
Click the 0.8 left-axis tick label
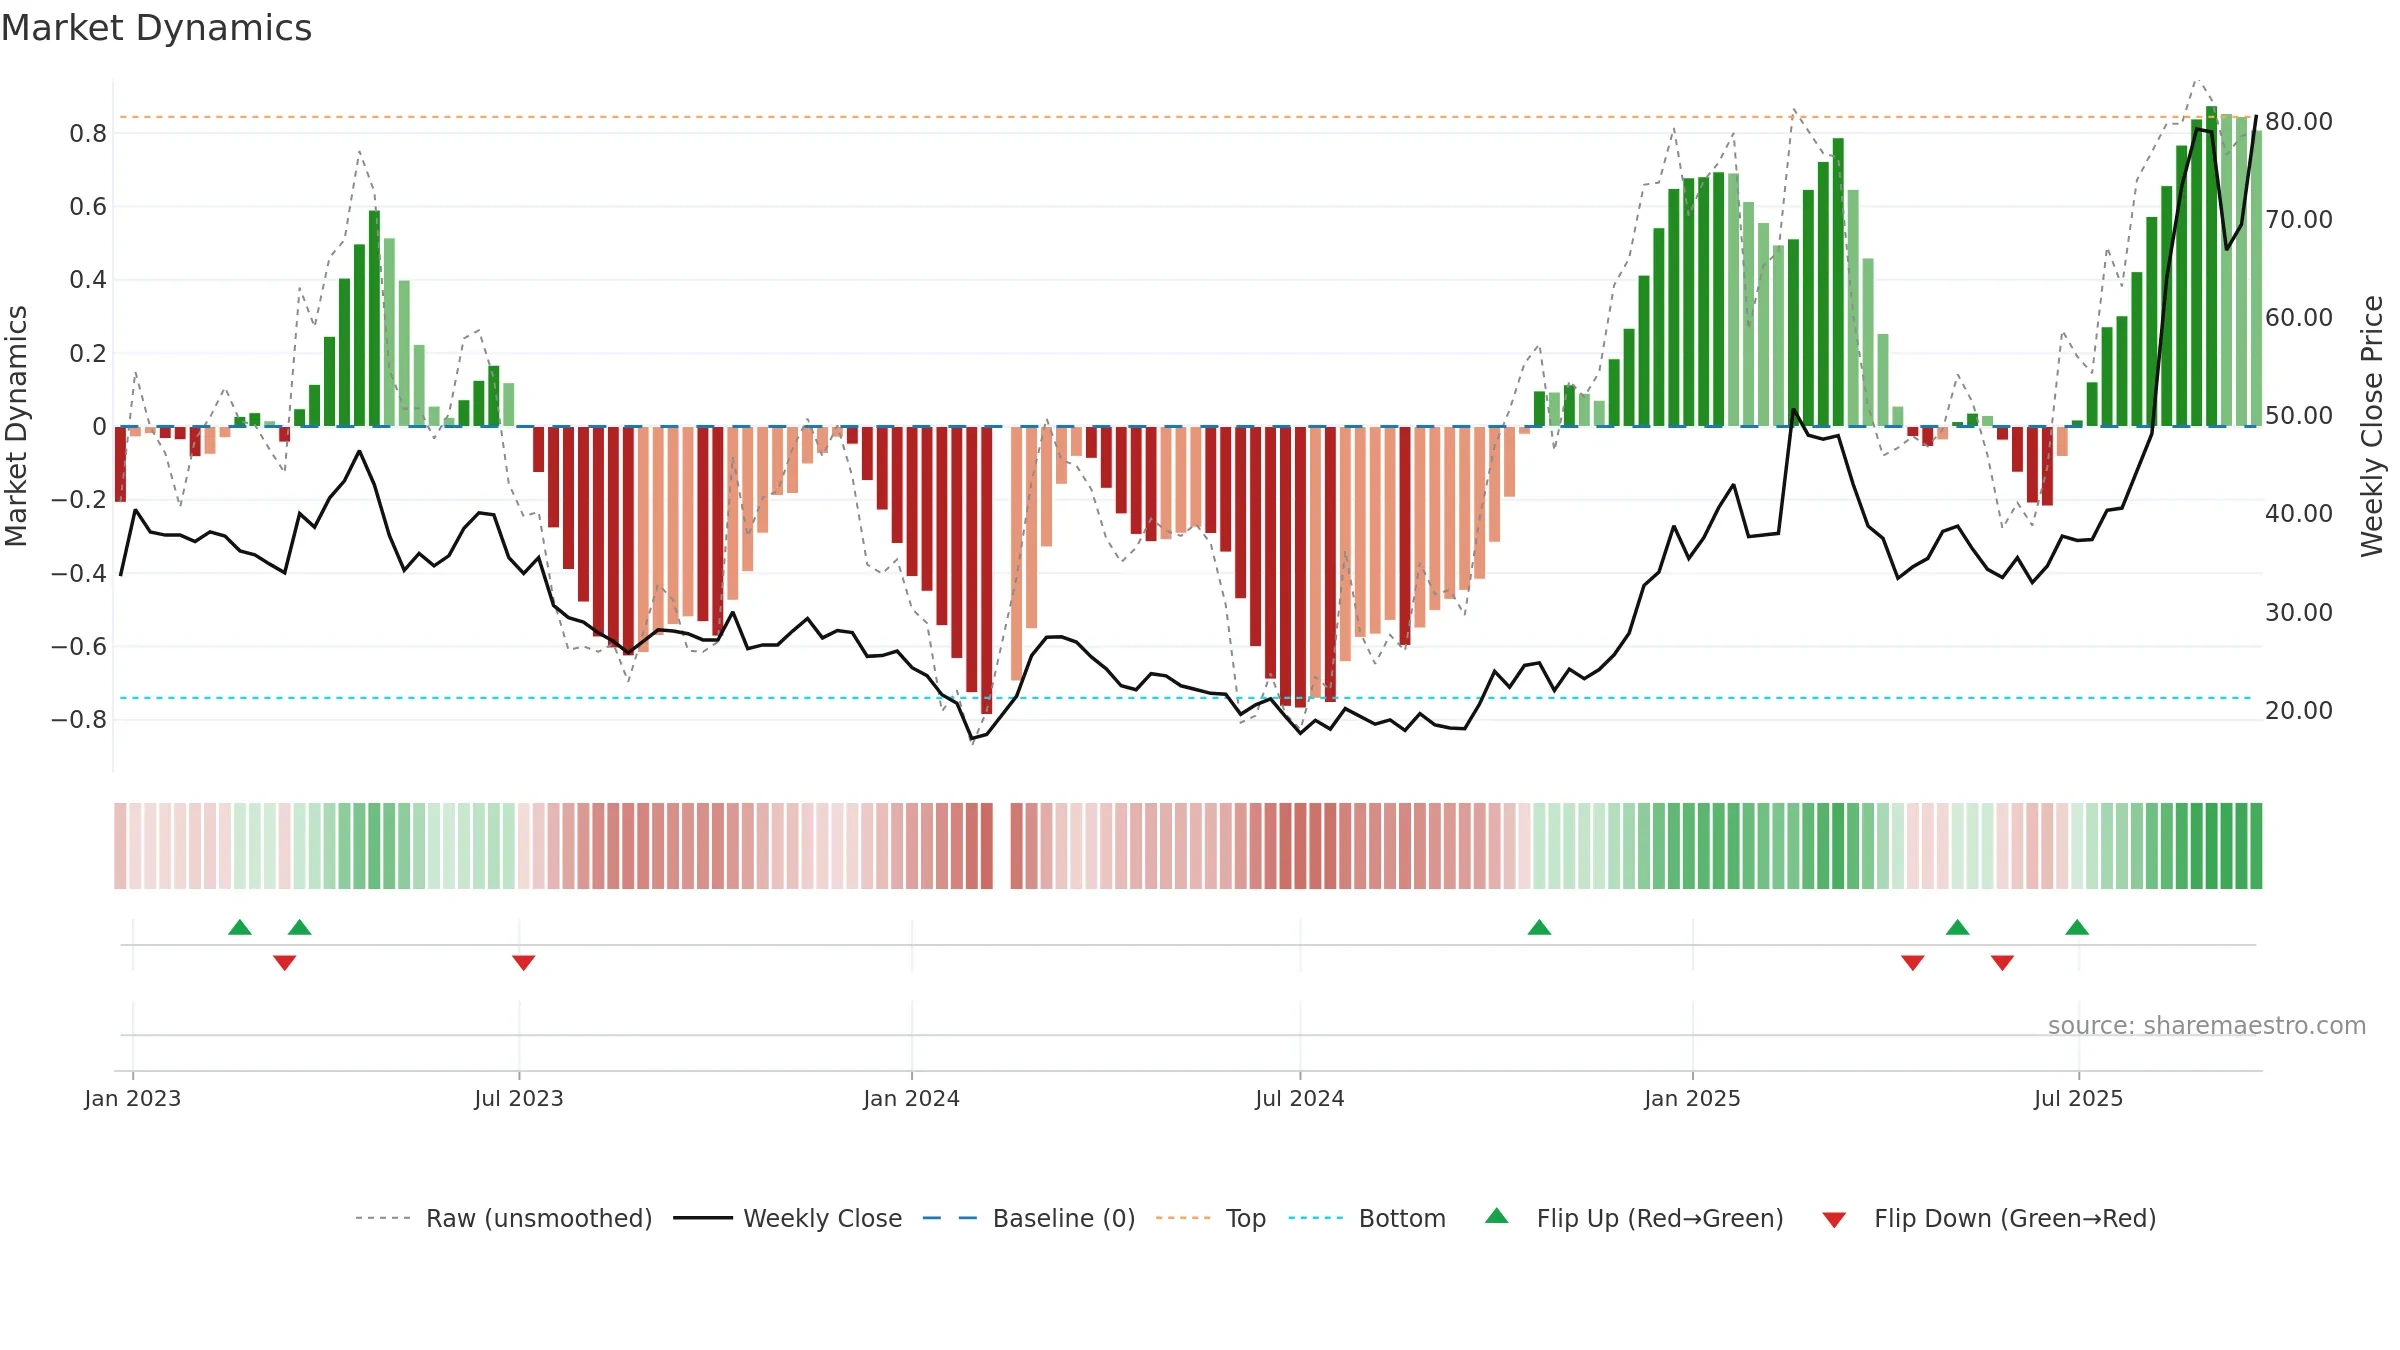point(88,133)
